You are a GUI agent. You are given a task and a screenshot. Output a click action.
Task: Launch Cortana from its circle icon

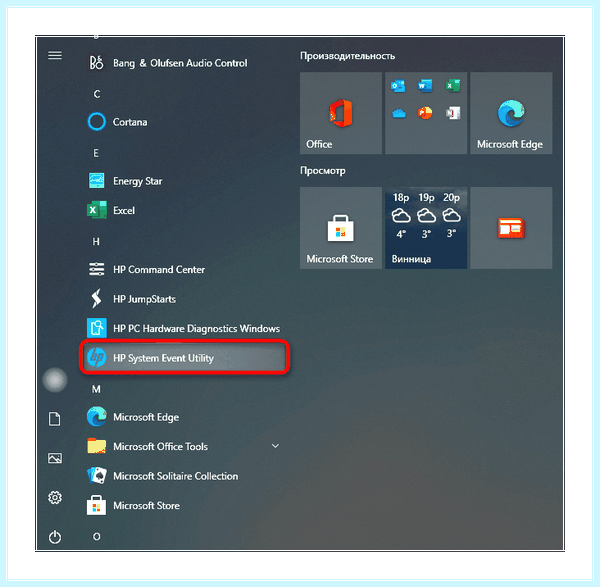[x=96, y=122]
